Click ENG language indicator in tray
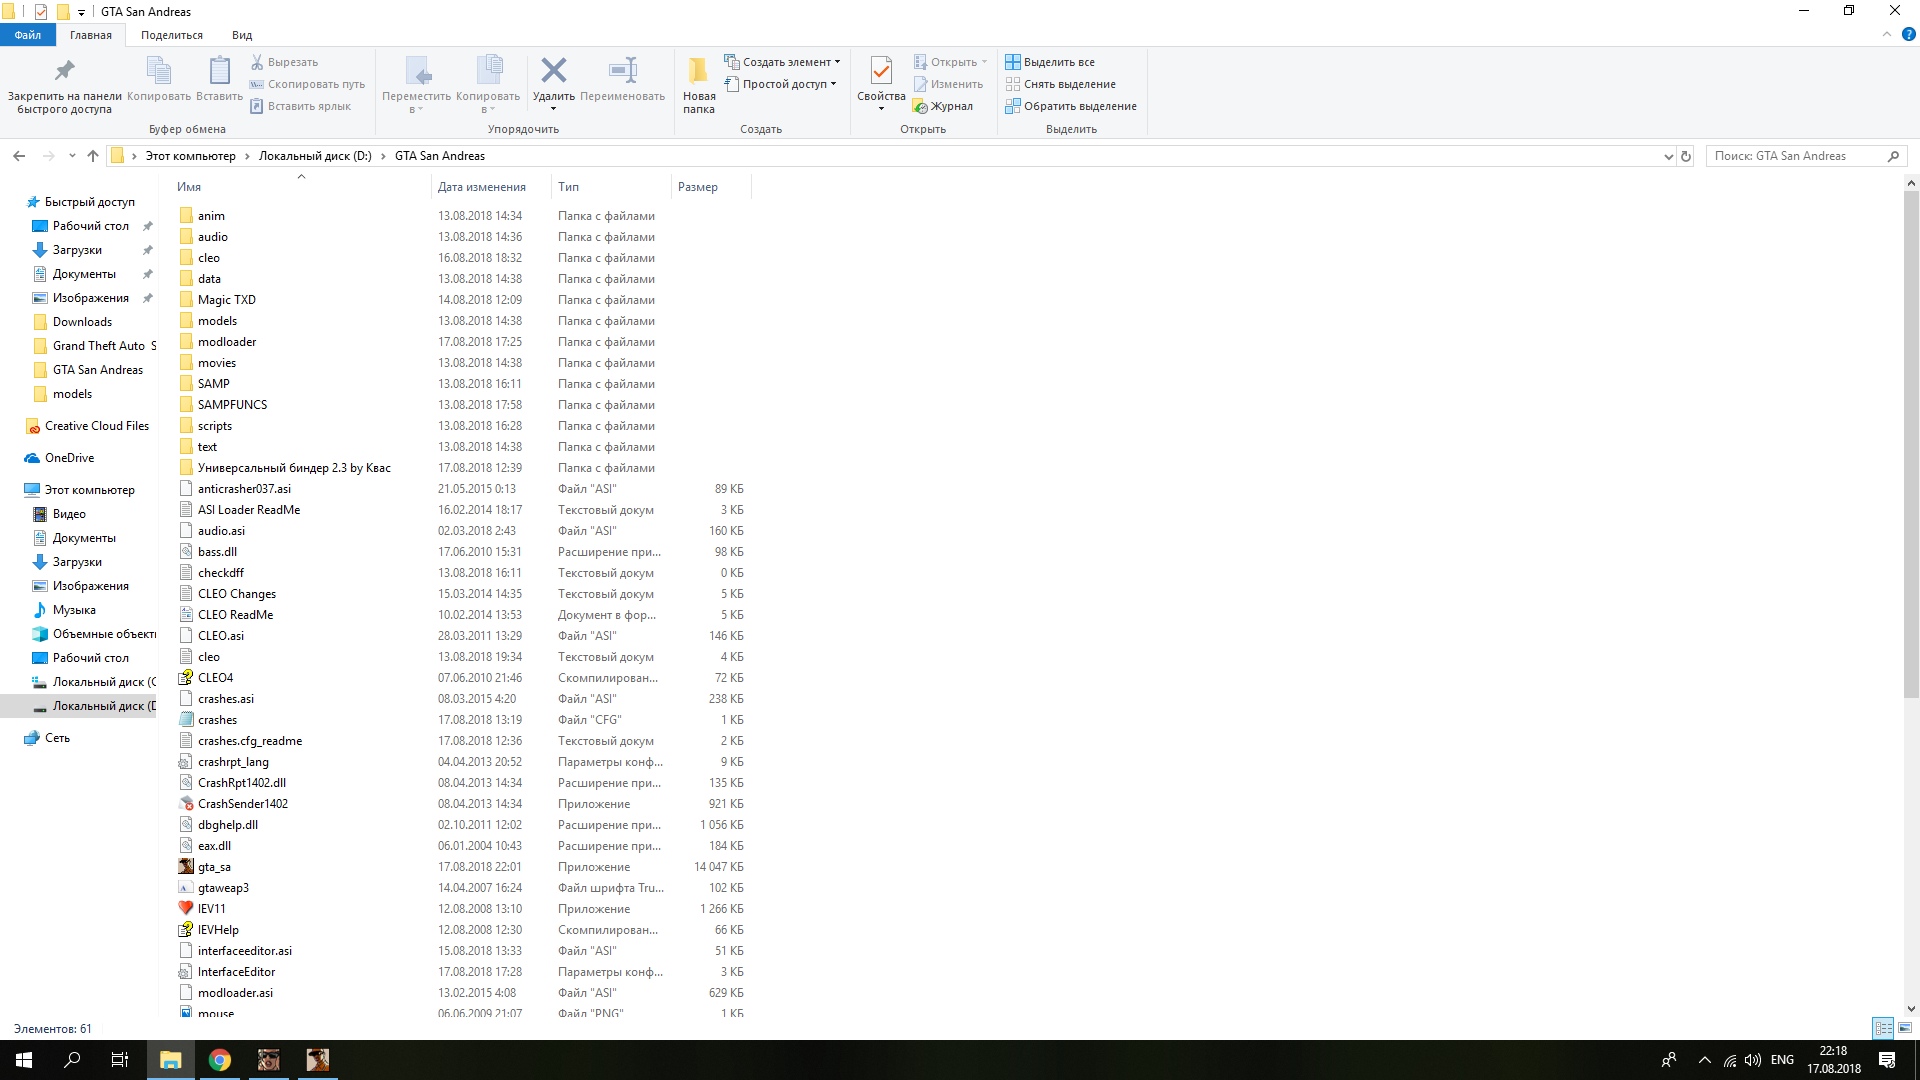1920x1080 pixels. coord(1782,1060)
